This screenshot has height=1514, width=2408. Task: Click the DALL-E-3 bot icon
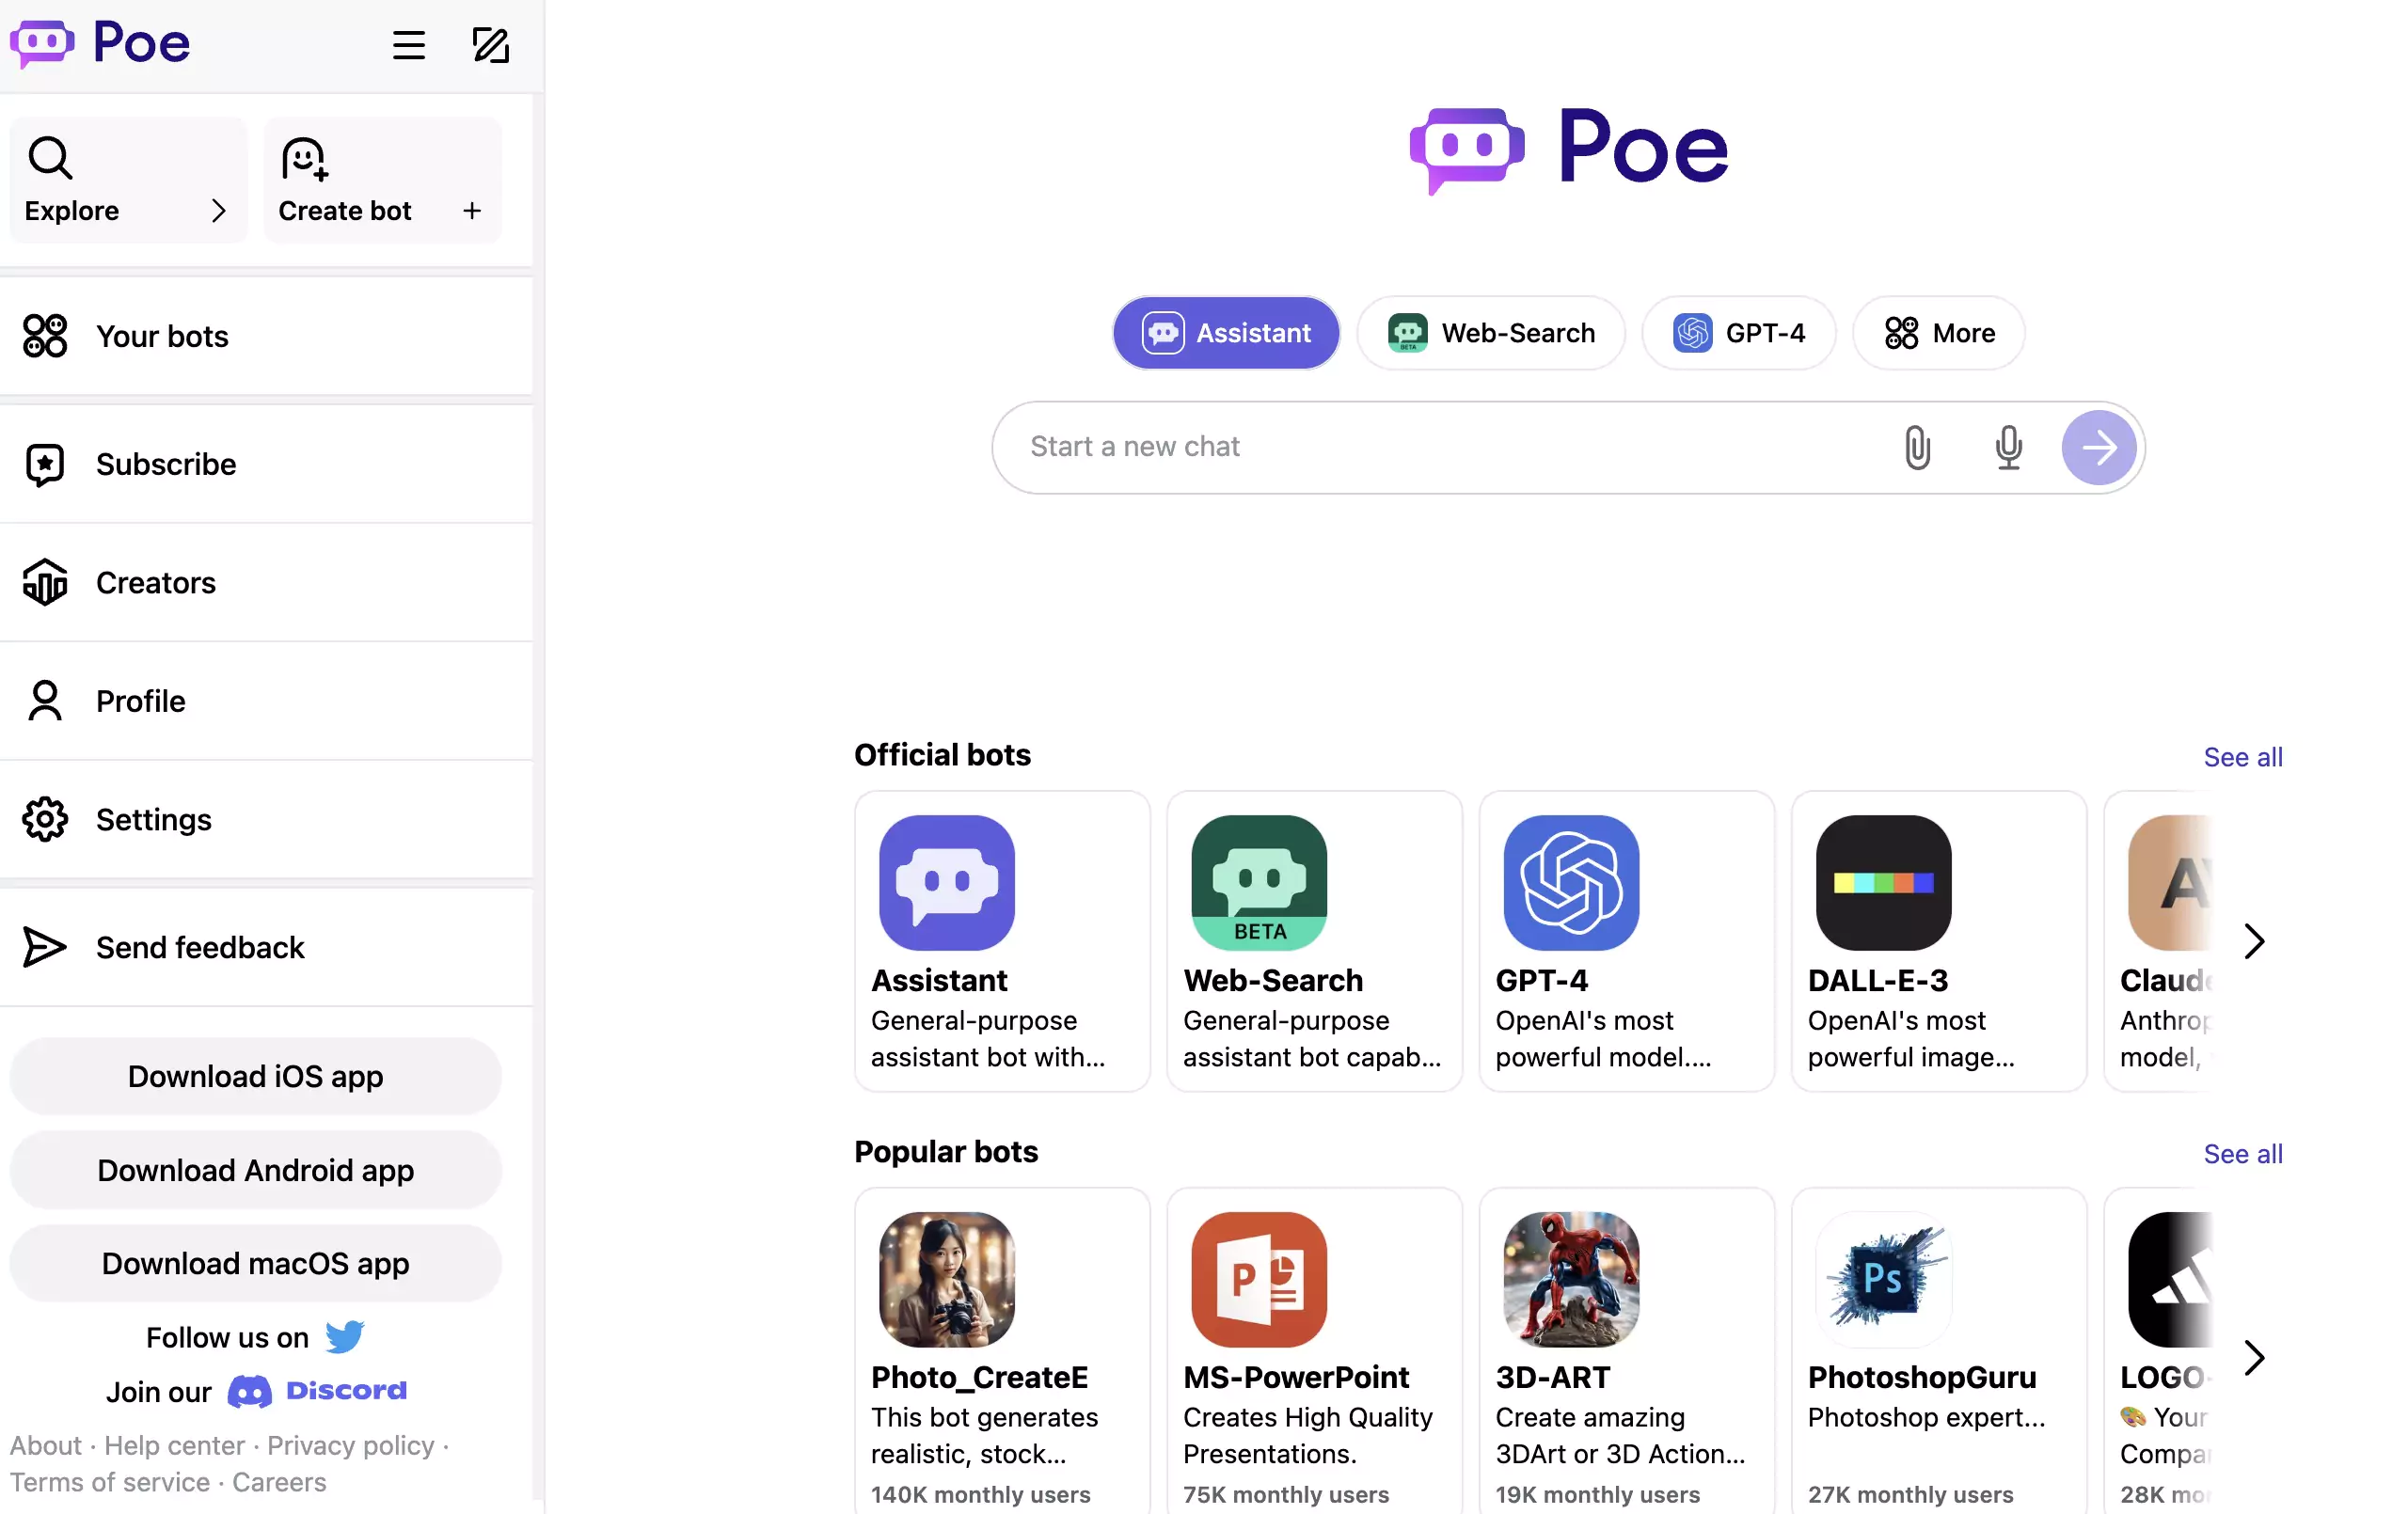(1883, 883)
